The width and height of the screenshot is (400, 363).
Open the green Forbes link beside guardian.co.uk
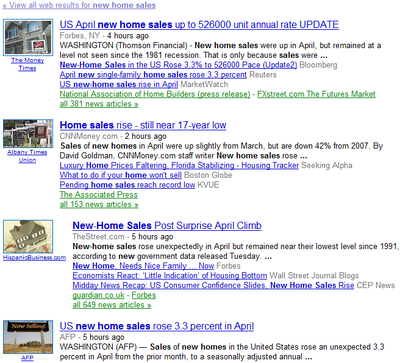[x=144, y=295]
